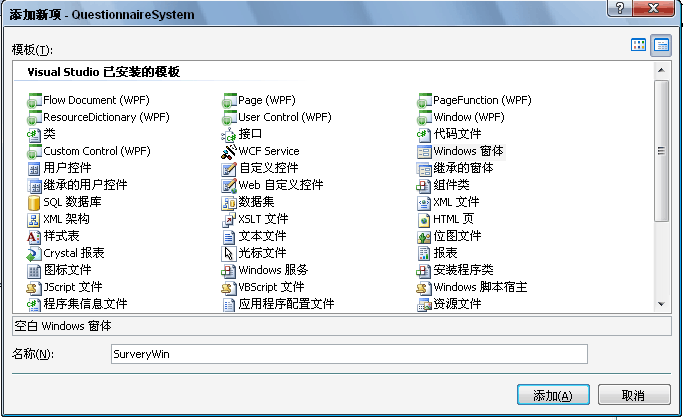Click the template list scroll down arrow
The height and width of the screenshot is (420, 683).
click(662, 304)
